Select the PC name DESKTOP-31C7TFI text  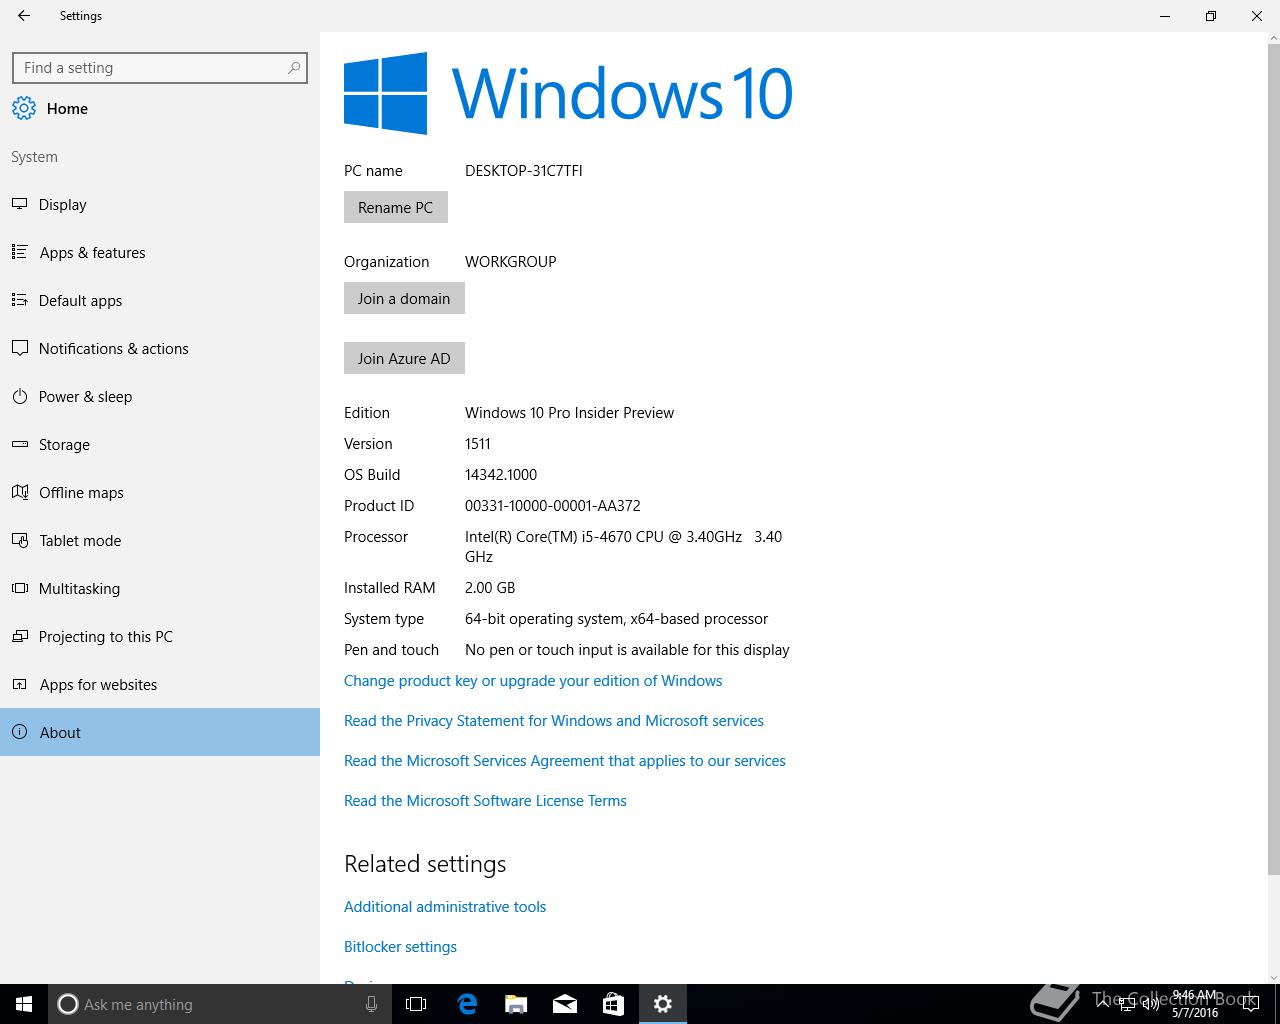[x=524, y=171]
